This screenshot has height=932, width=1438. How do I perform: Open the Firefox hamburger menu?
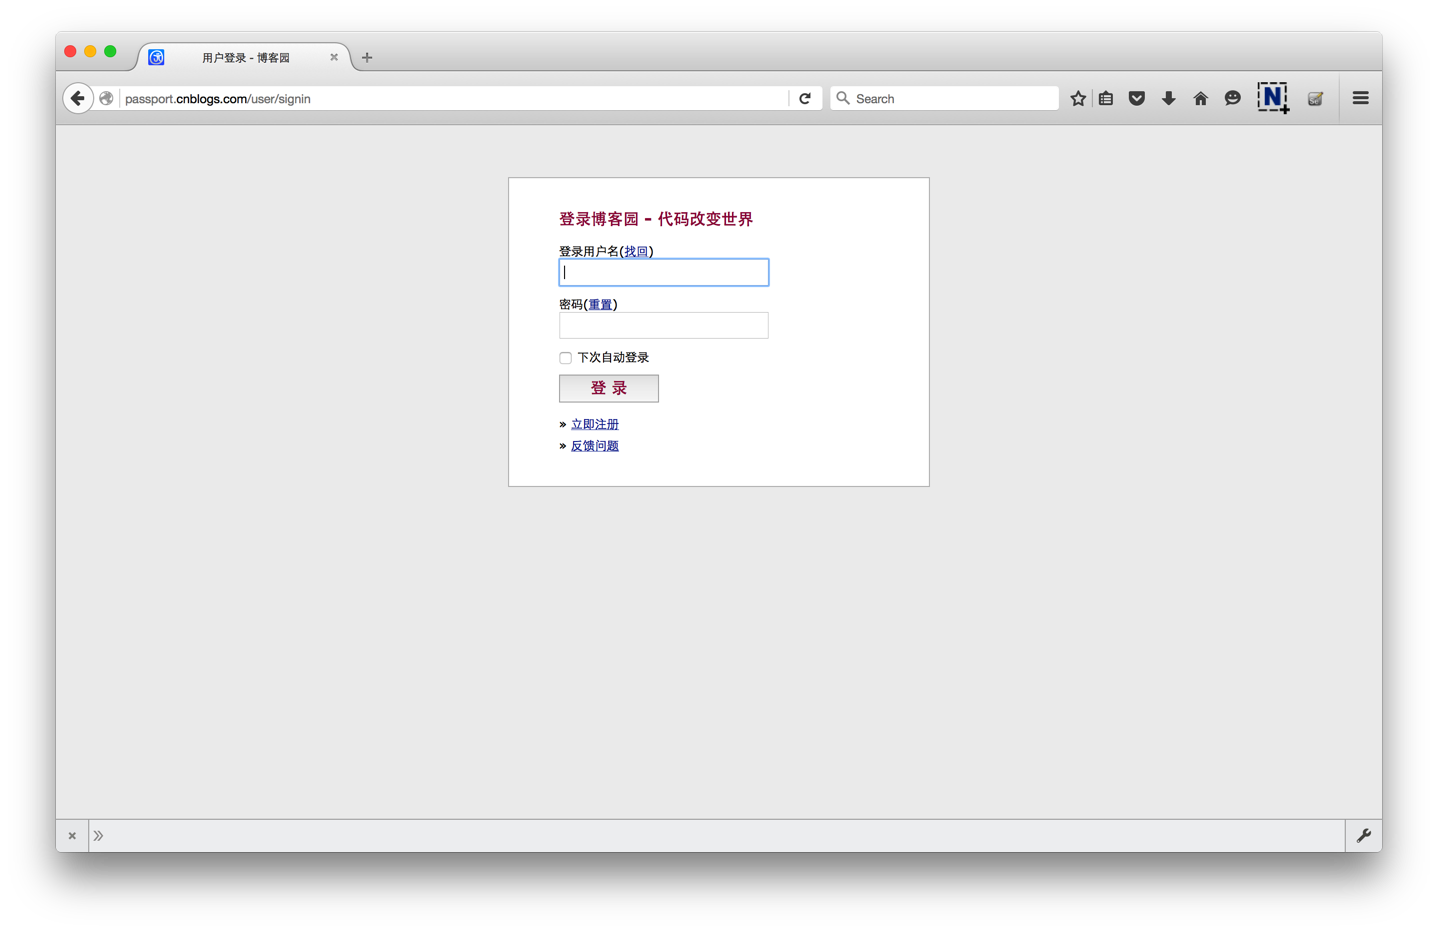click(1360, 98)
